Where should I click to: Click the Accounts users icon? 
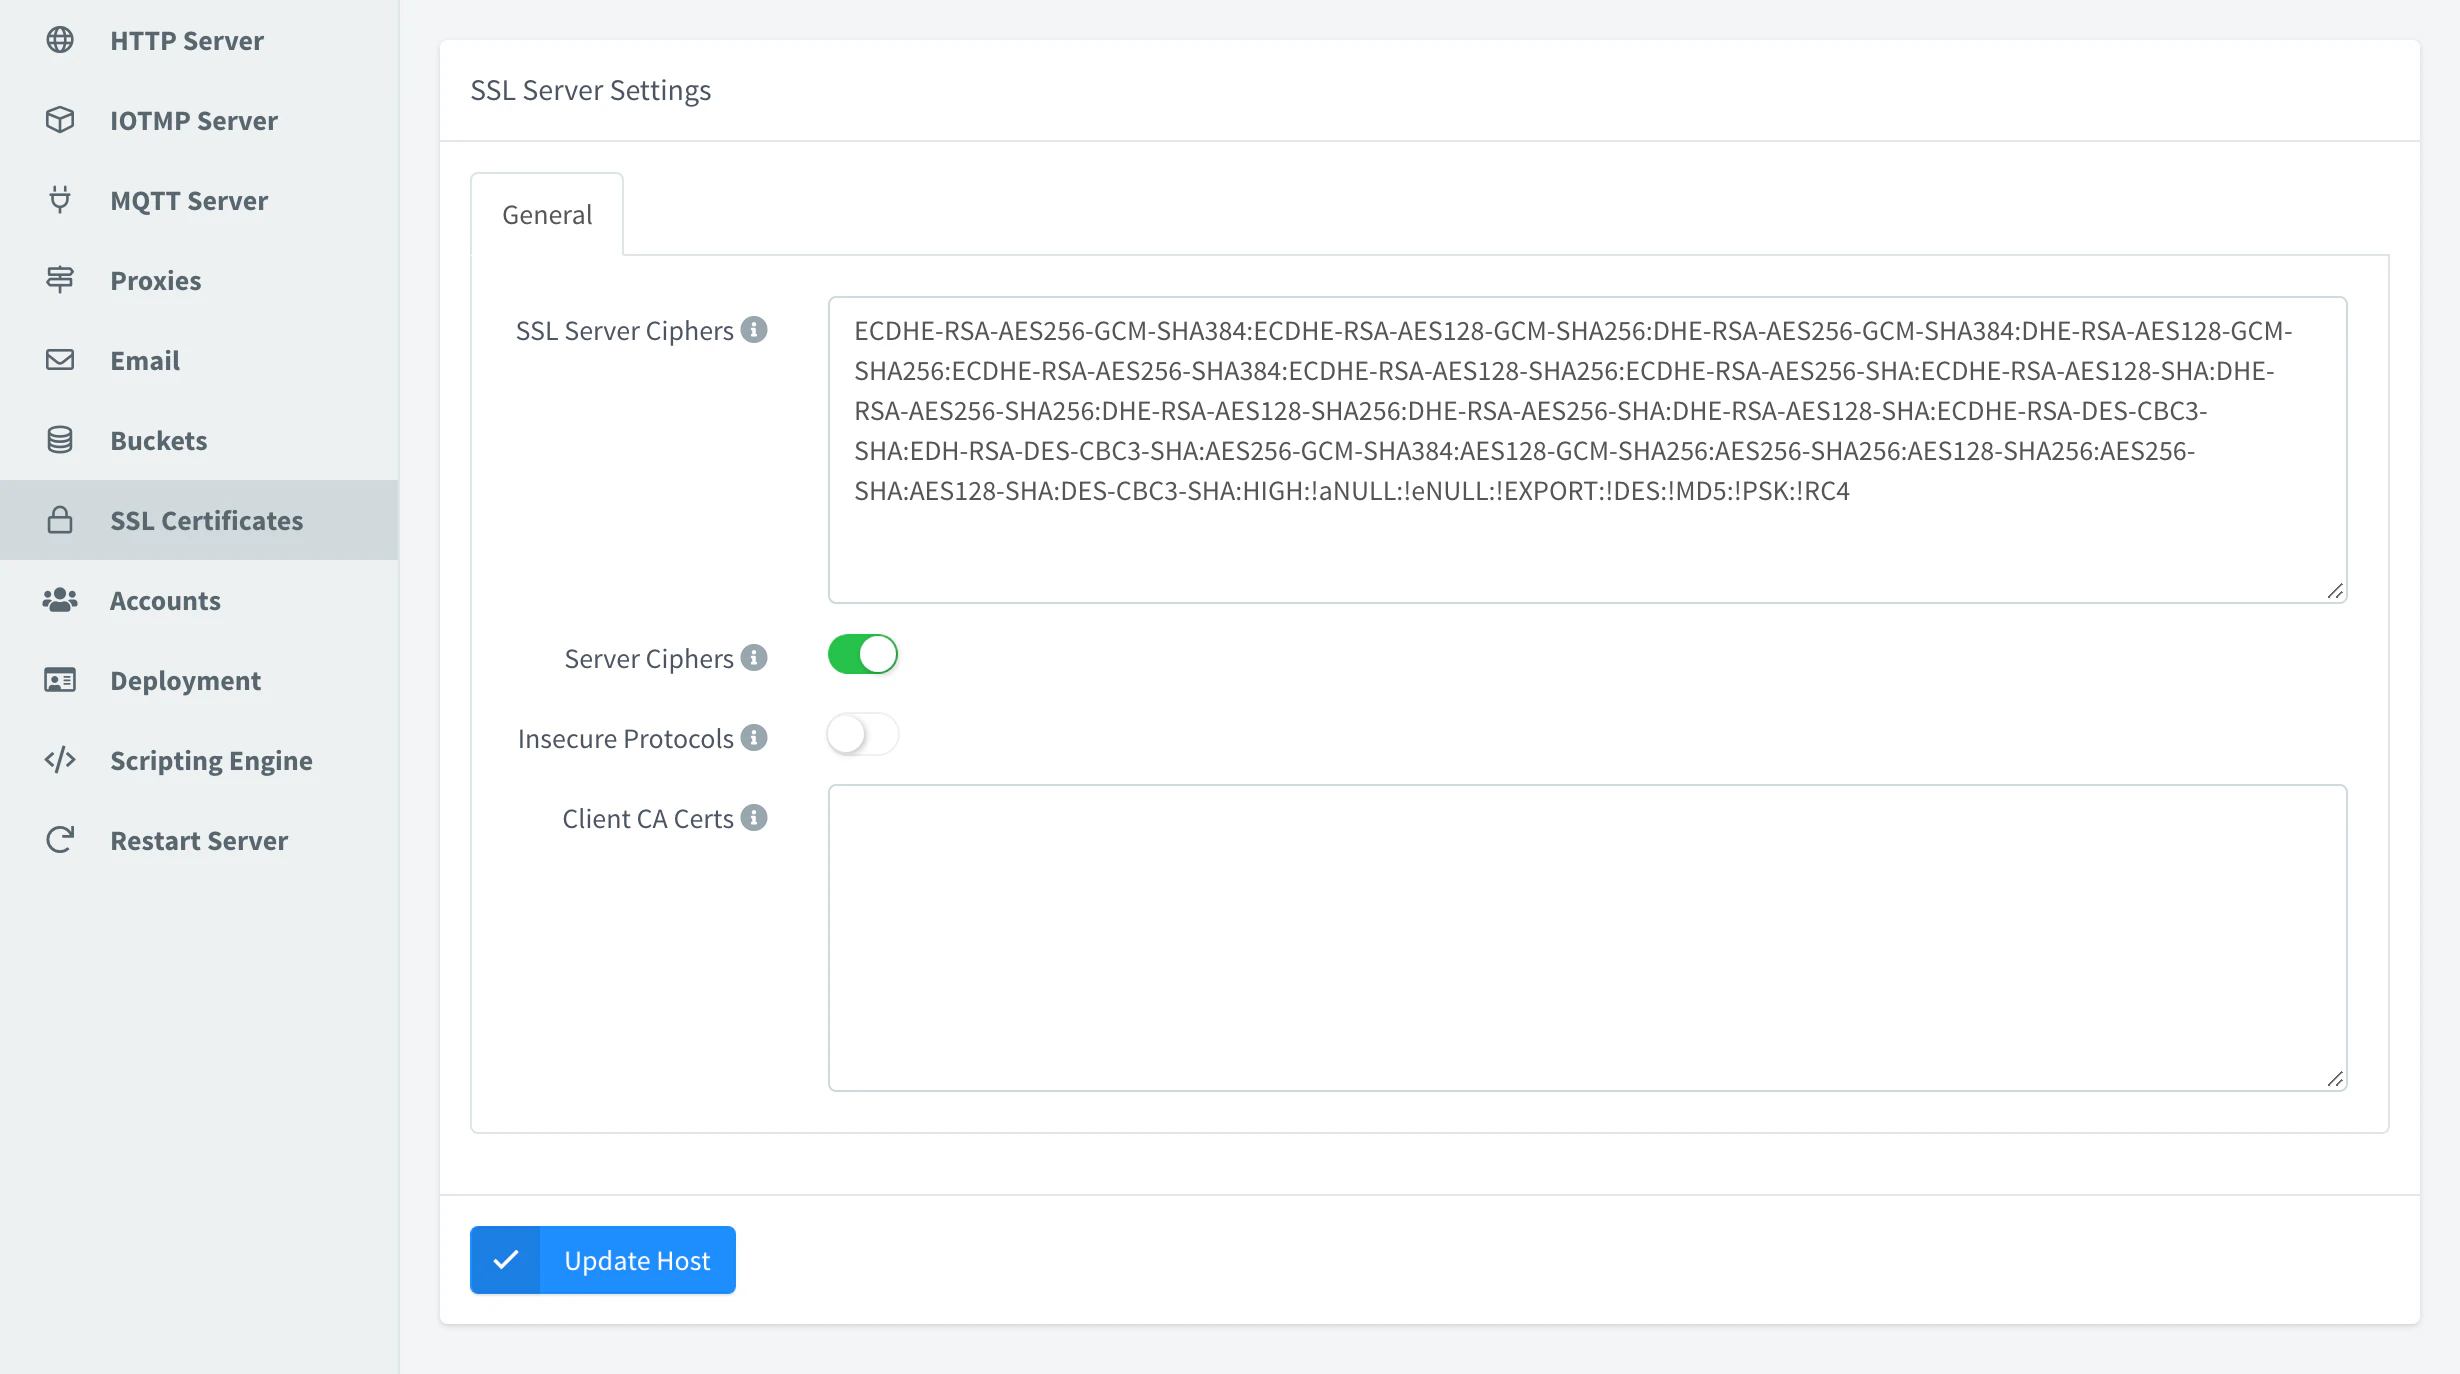[x=60, y=600]
